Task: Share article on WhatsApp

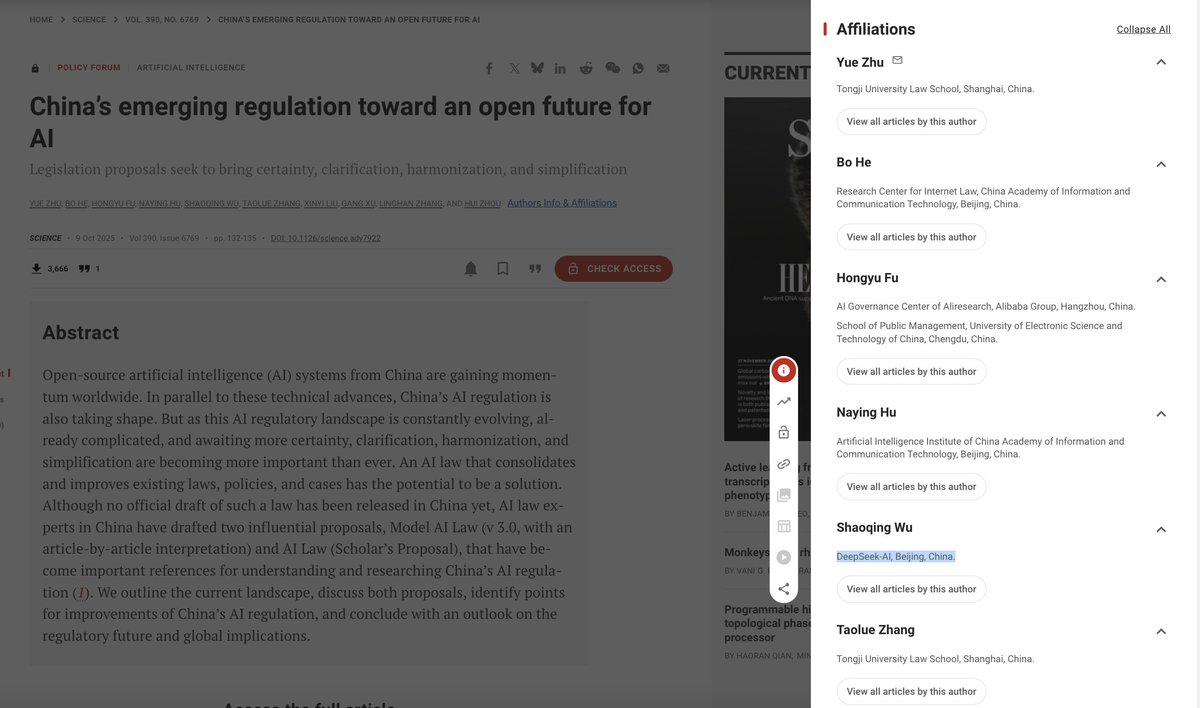Action: point(638,68)
